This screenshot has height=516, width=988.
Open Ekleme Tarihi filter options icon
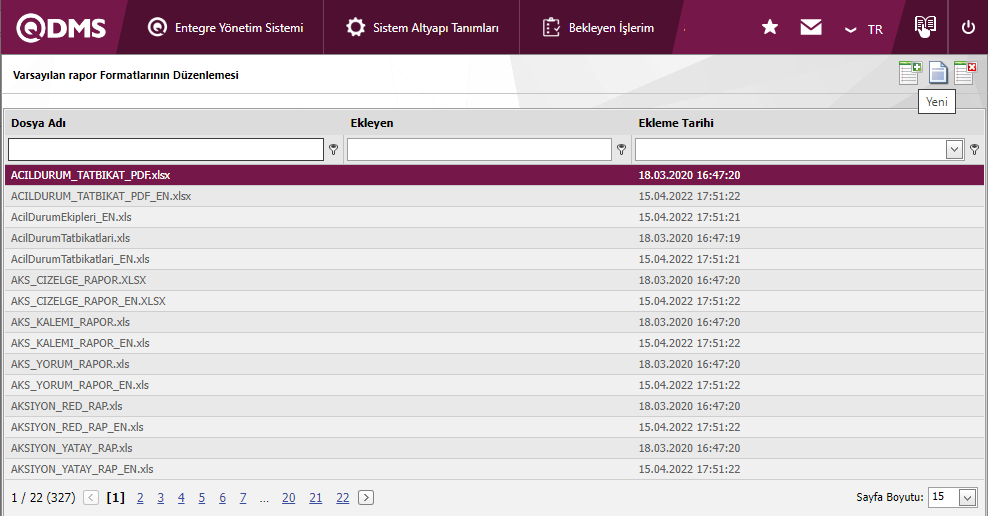pos(974,149)
